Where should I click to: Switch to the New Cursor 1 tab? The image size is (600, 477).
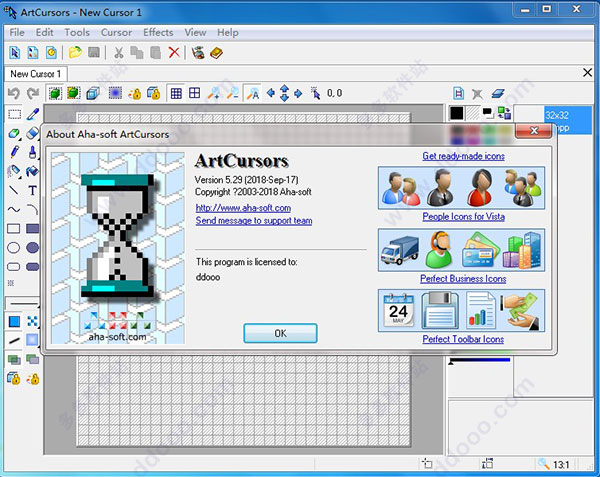pos(36,74)
